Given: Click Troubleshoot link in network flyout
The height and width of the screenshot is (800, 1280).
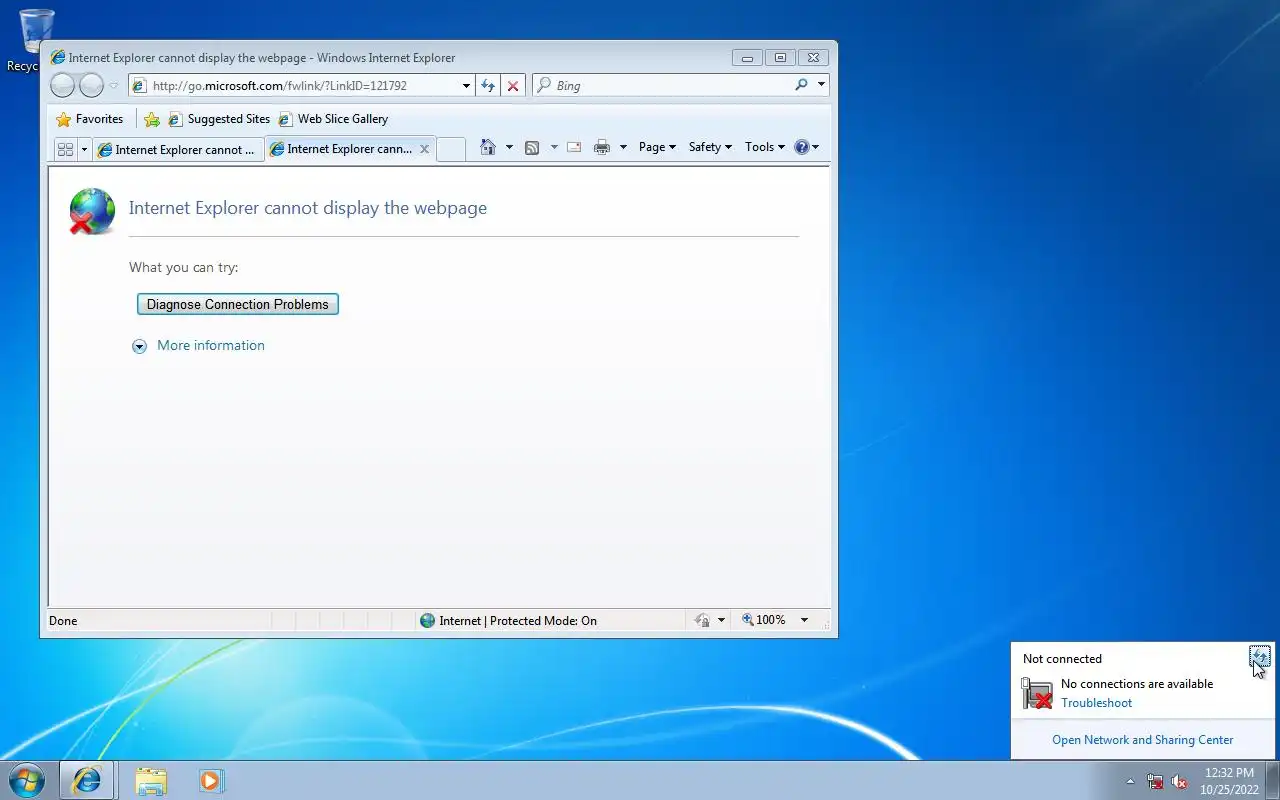Looking at the screenshot, I should [1096, 703].
